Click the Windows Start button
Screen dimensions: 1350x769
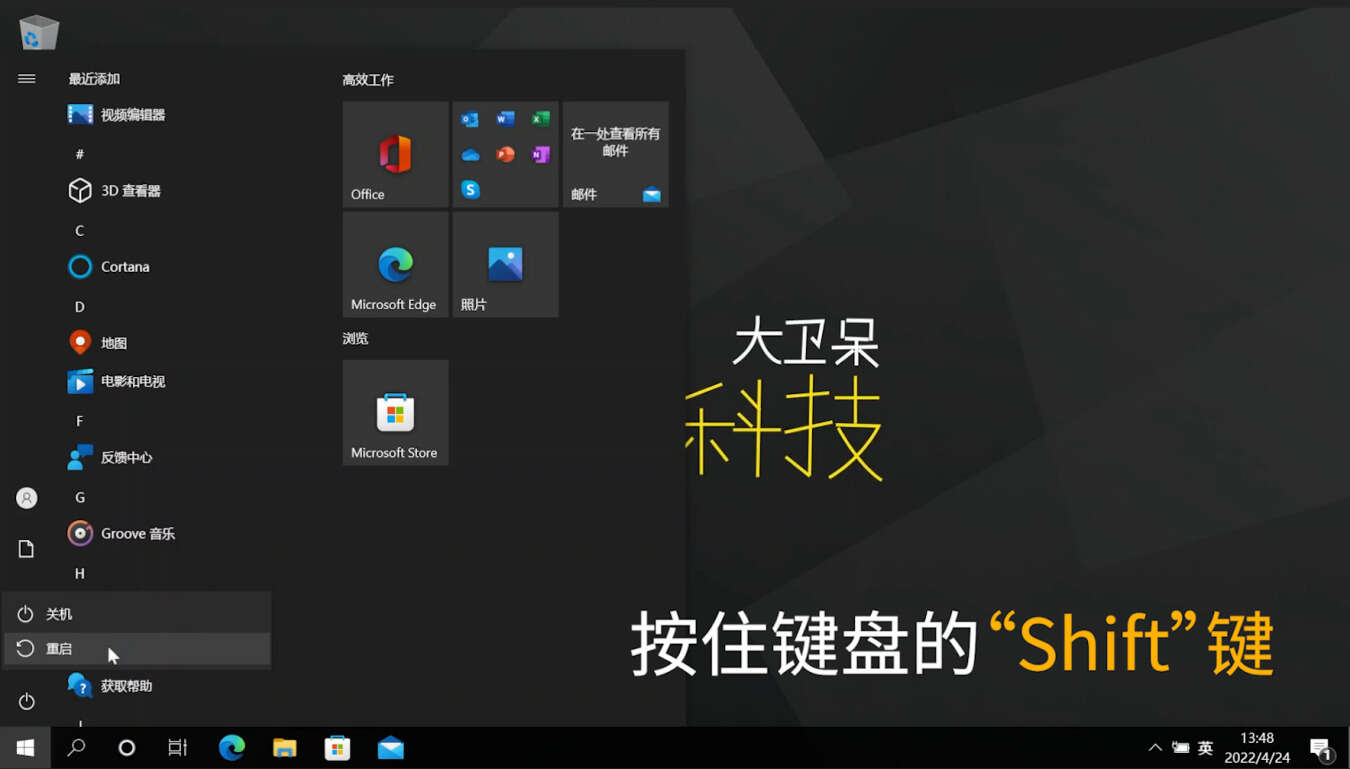coord(26,748)
